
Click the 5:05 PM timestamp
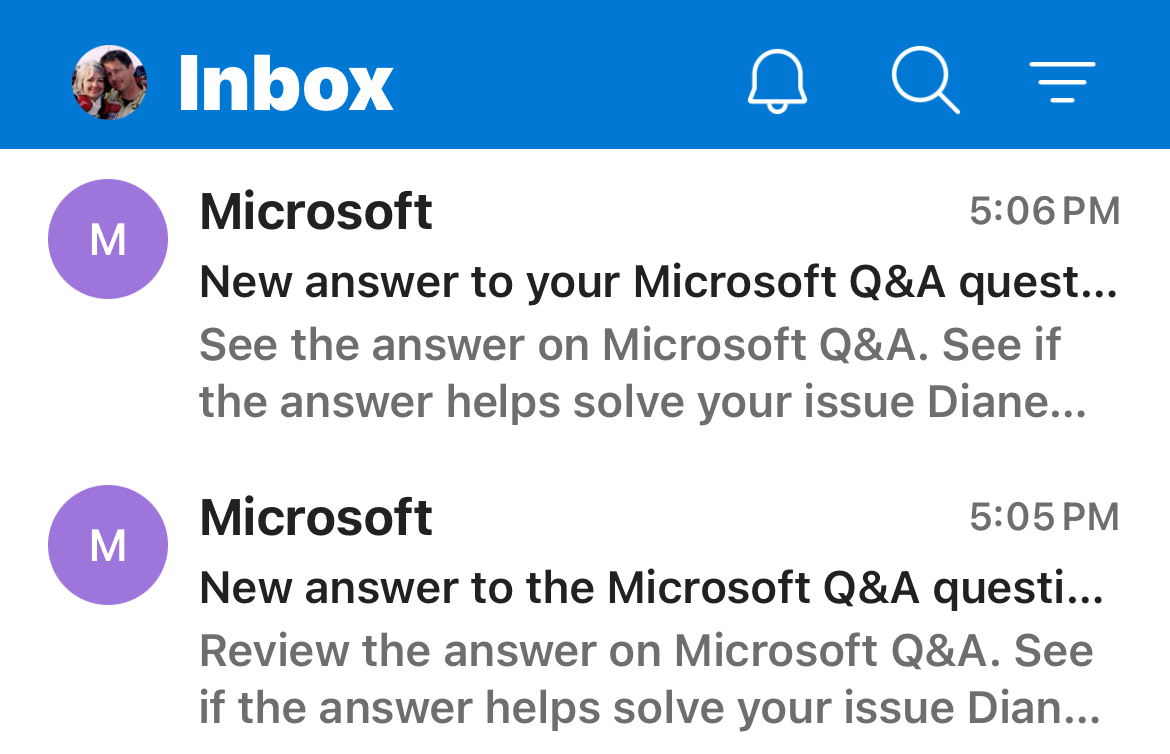(x=1045, y=517)
